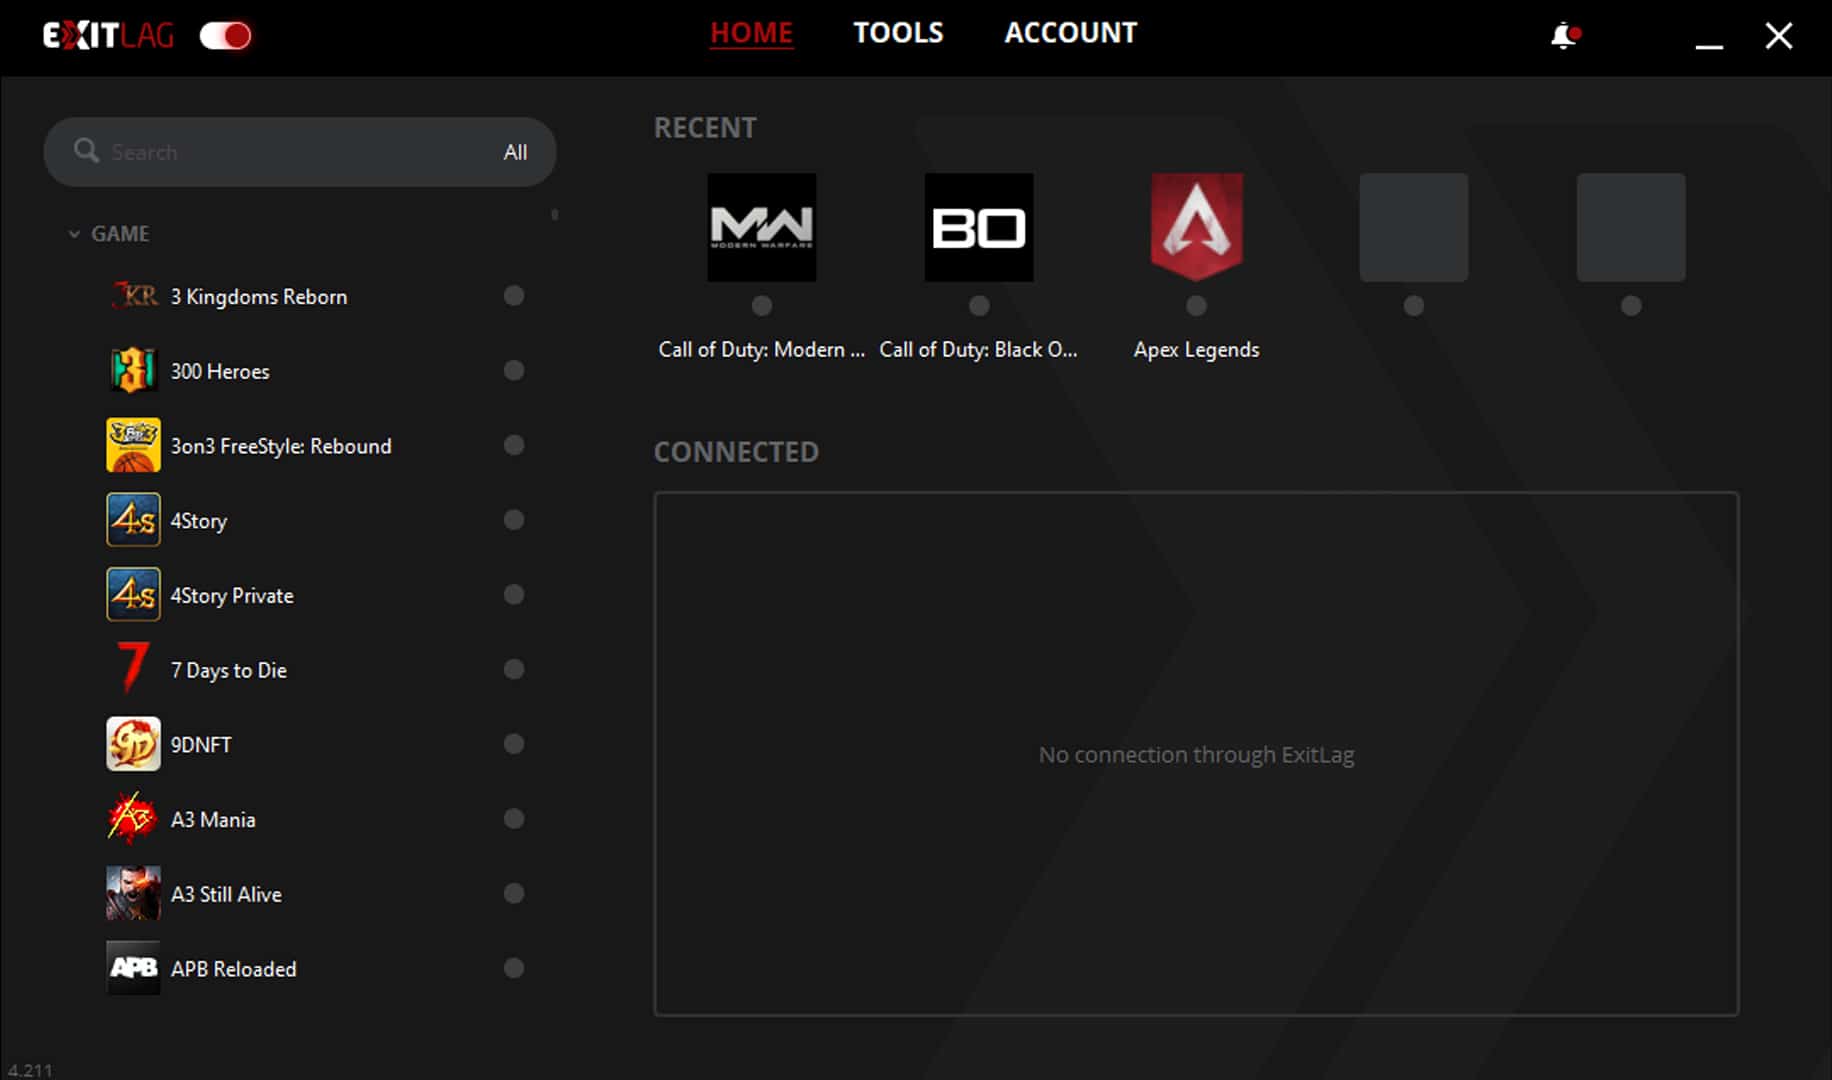
Task: Open Apex Legends from Recent
Action: (1196, 227)
